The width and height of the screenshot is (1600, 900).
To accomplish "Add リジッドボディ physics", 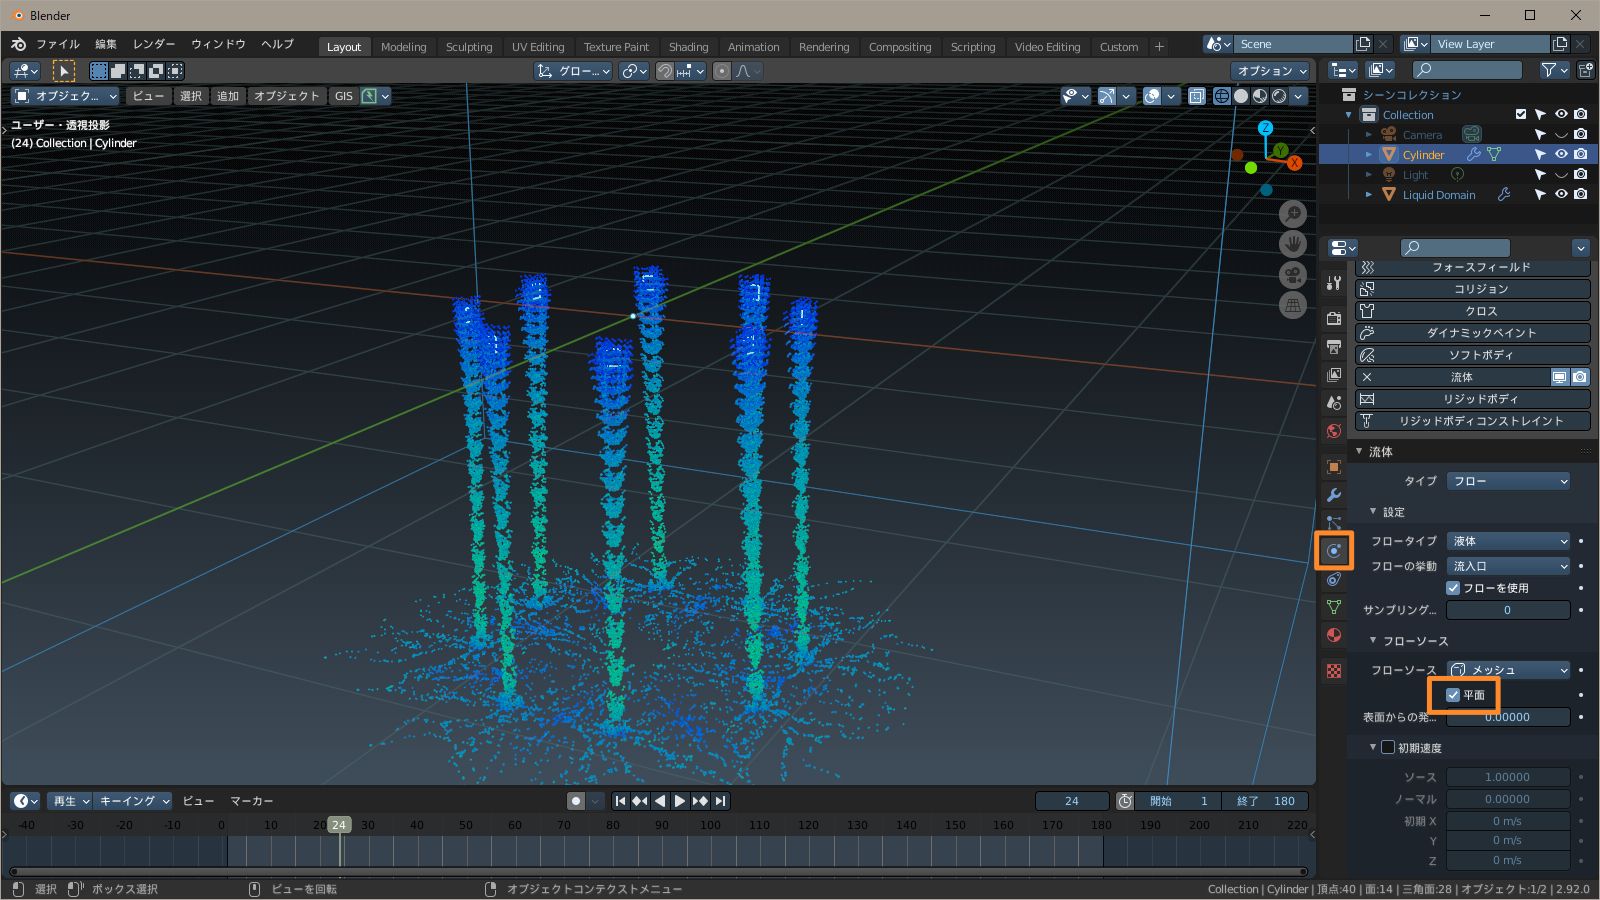I will 1473,399.
